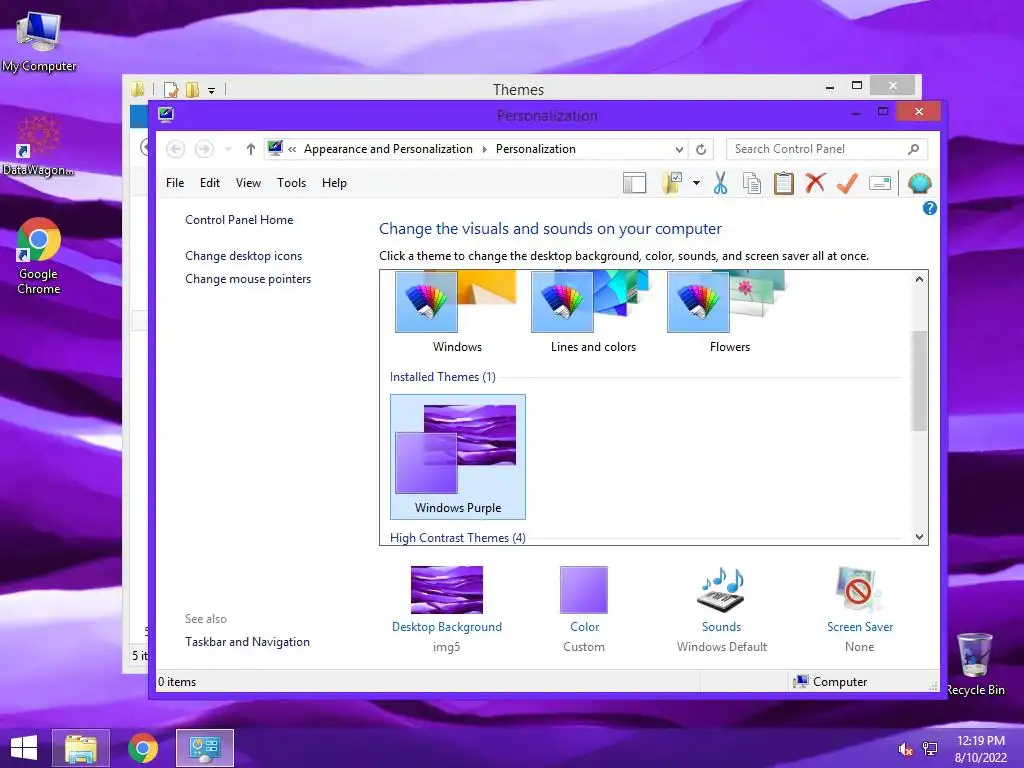Screen dimensions: 1024x768
Task: Select the Lines and colors theme
Action: (593, 312)
